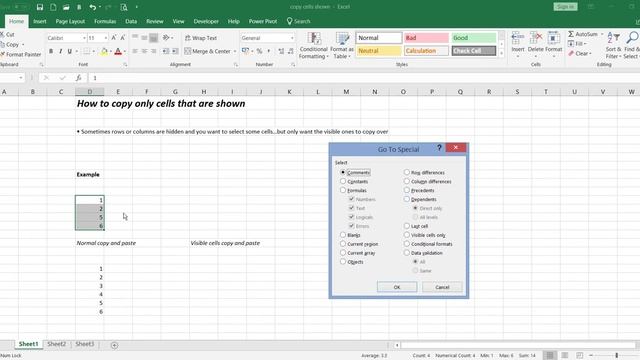The image size is (640, 360).
Task: Select the Objects radio button
Action: tap(343, 262)
